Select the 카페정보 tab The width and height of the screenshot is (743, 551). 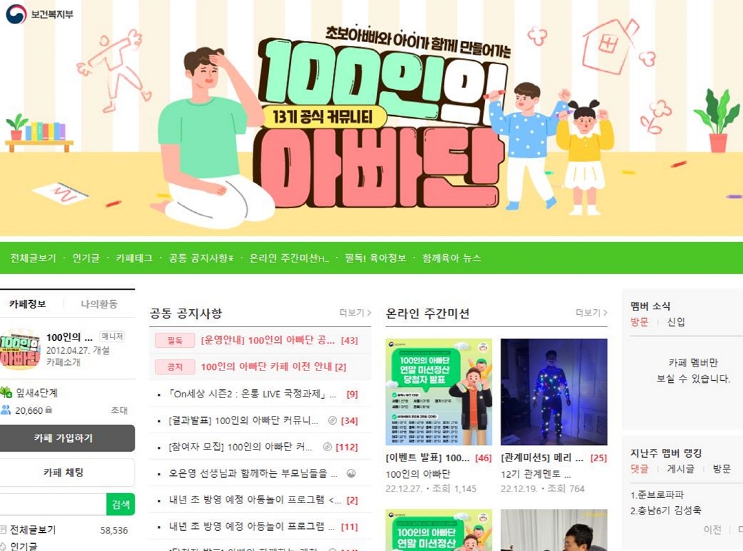pos(27,304)
